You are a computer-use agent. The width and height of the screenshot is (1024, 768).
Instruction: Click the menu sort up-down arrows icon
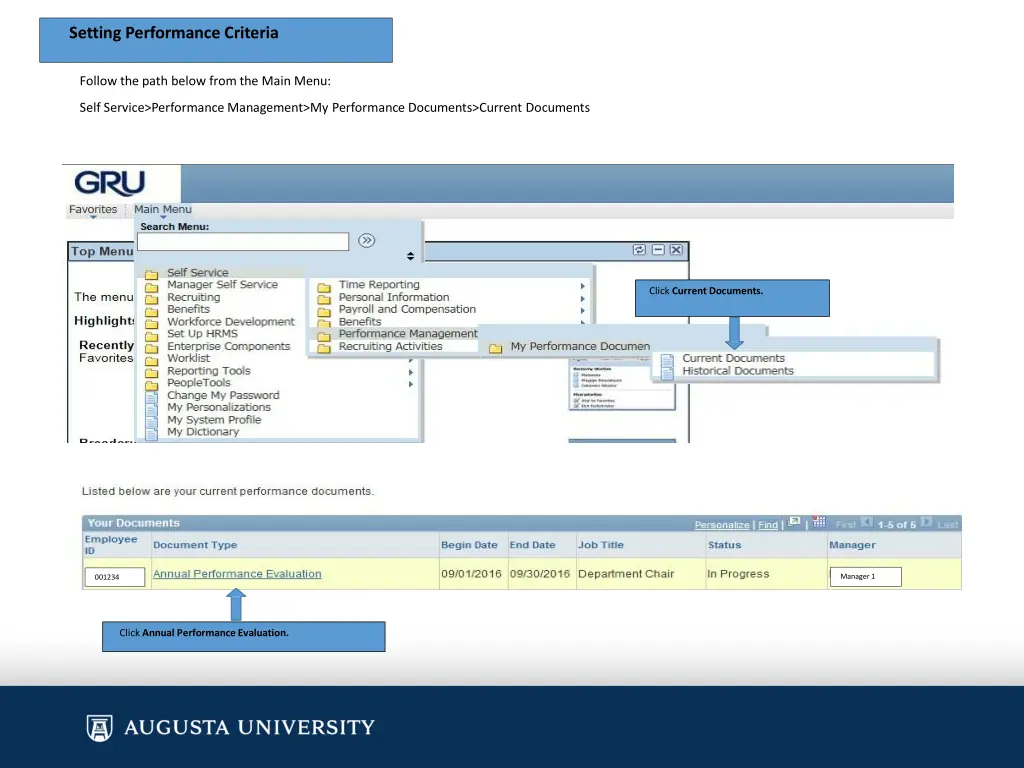[x=410, y=256]
